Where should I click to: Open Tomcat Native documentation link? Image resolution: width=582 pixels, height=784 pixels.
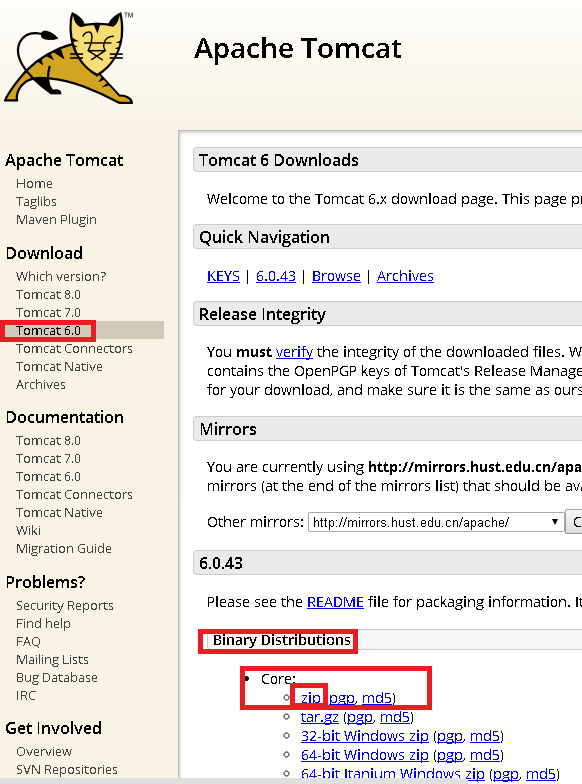[x=59, y=512]
